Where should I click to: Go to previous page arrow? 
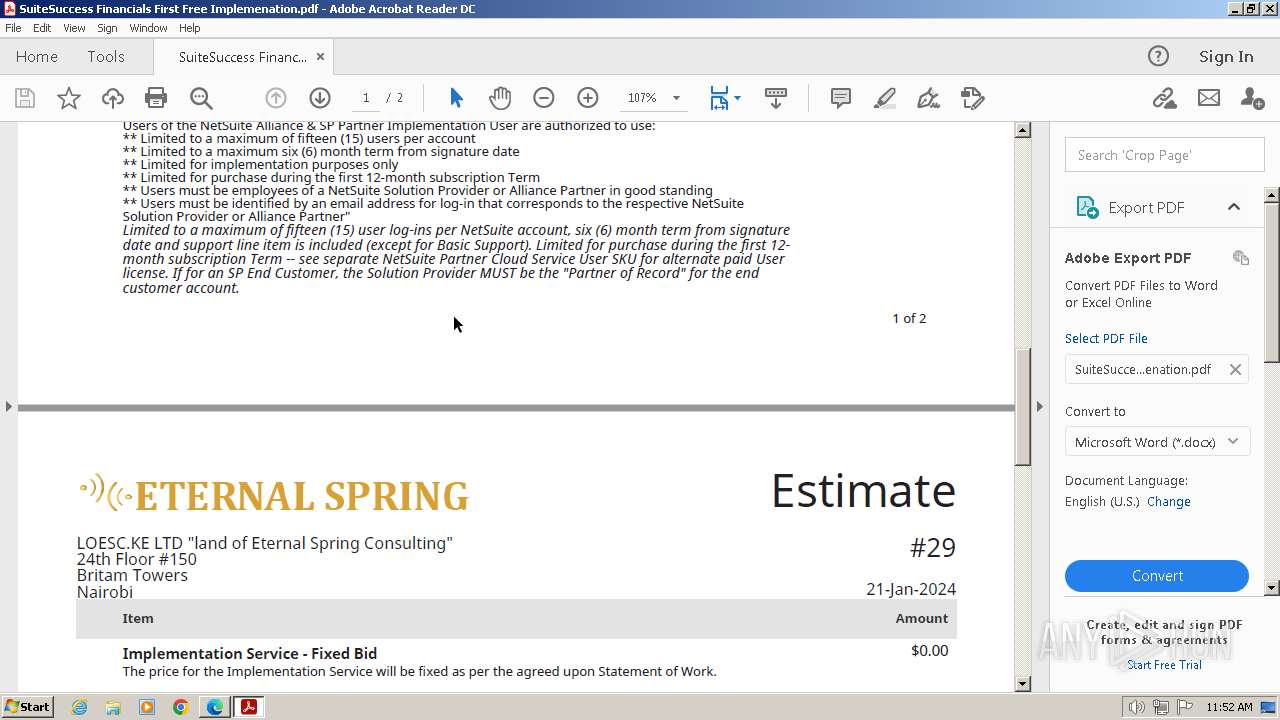point(276,98)
